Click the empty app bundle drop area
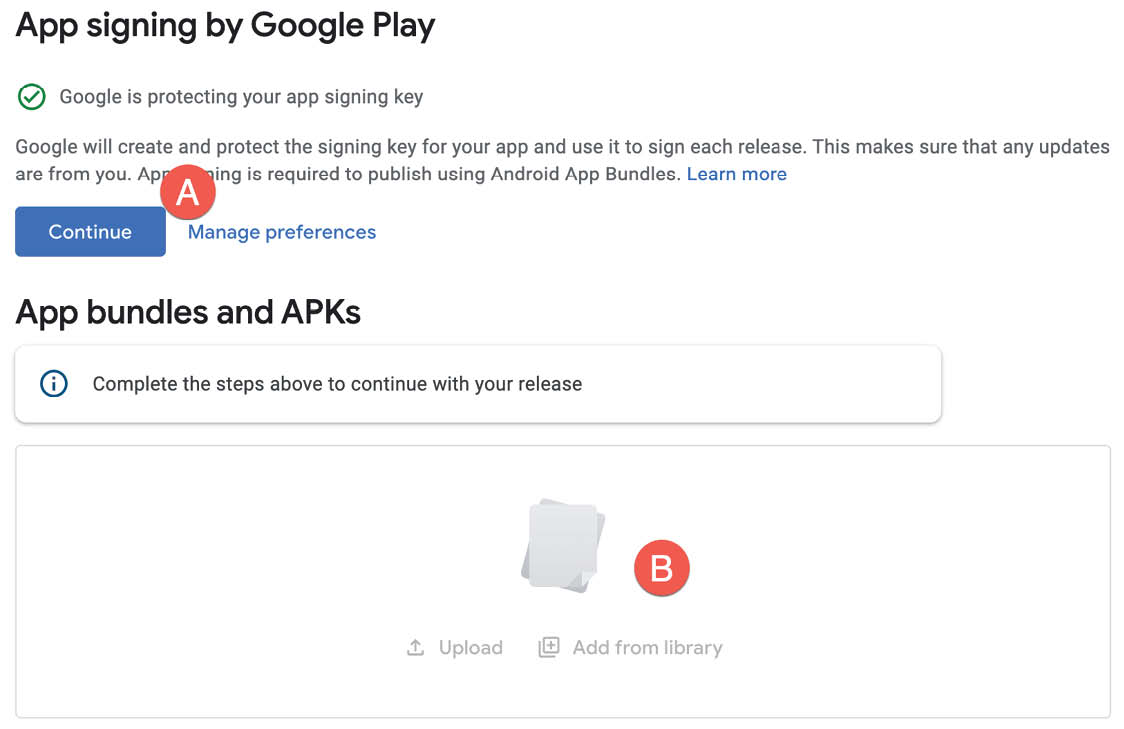Image resolution: width=1124 pixels, height=729 pixels. (563, 581)
